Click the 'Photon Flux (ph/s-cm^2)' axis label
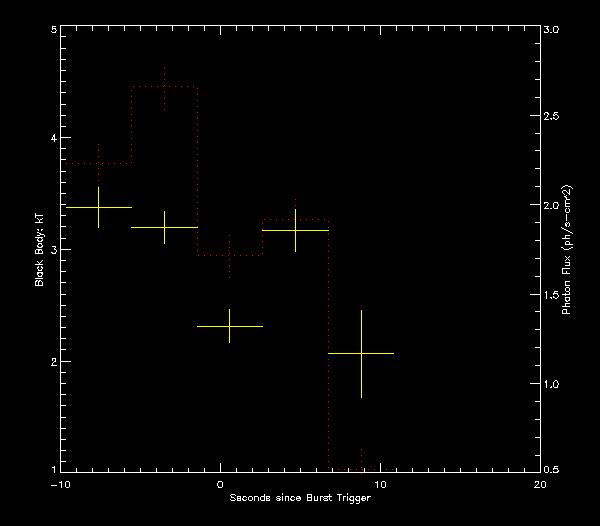 (x=566, y=250)
